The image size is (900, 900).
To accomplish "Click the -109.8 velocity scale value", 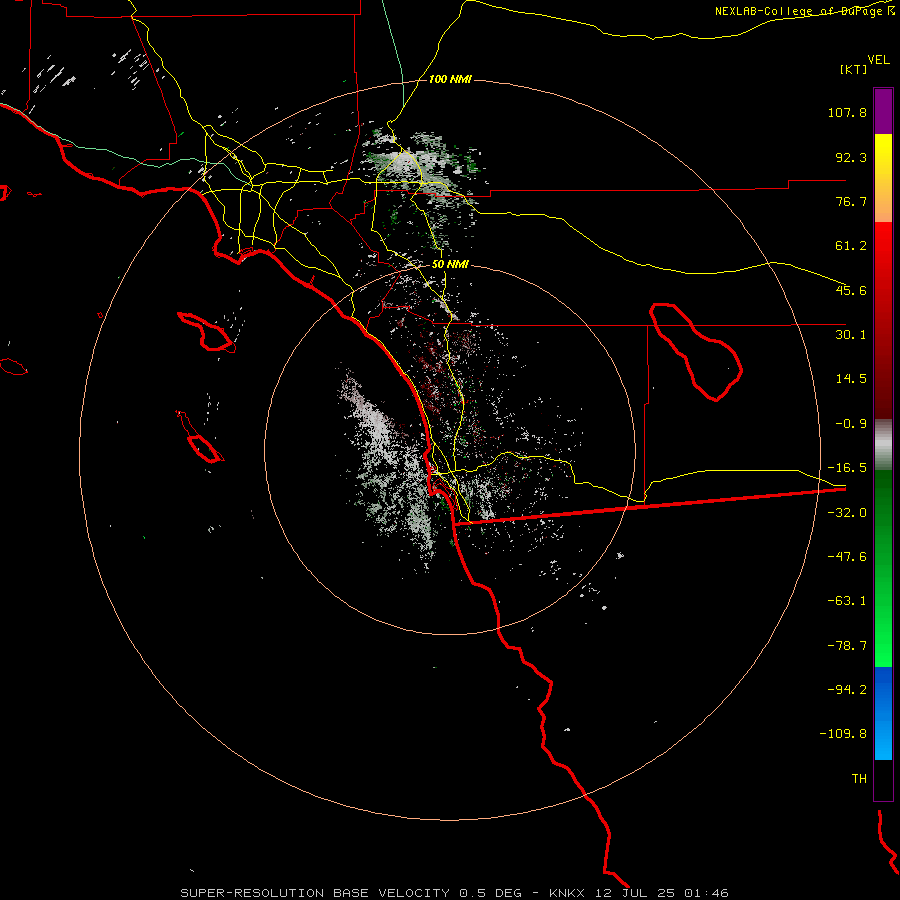I will 843,734.
